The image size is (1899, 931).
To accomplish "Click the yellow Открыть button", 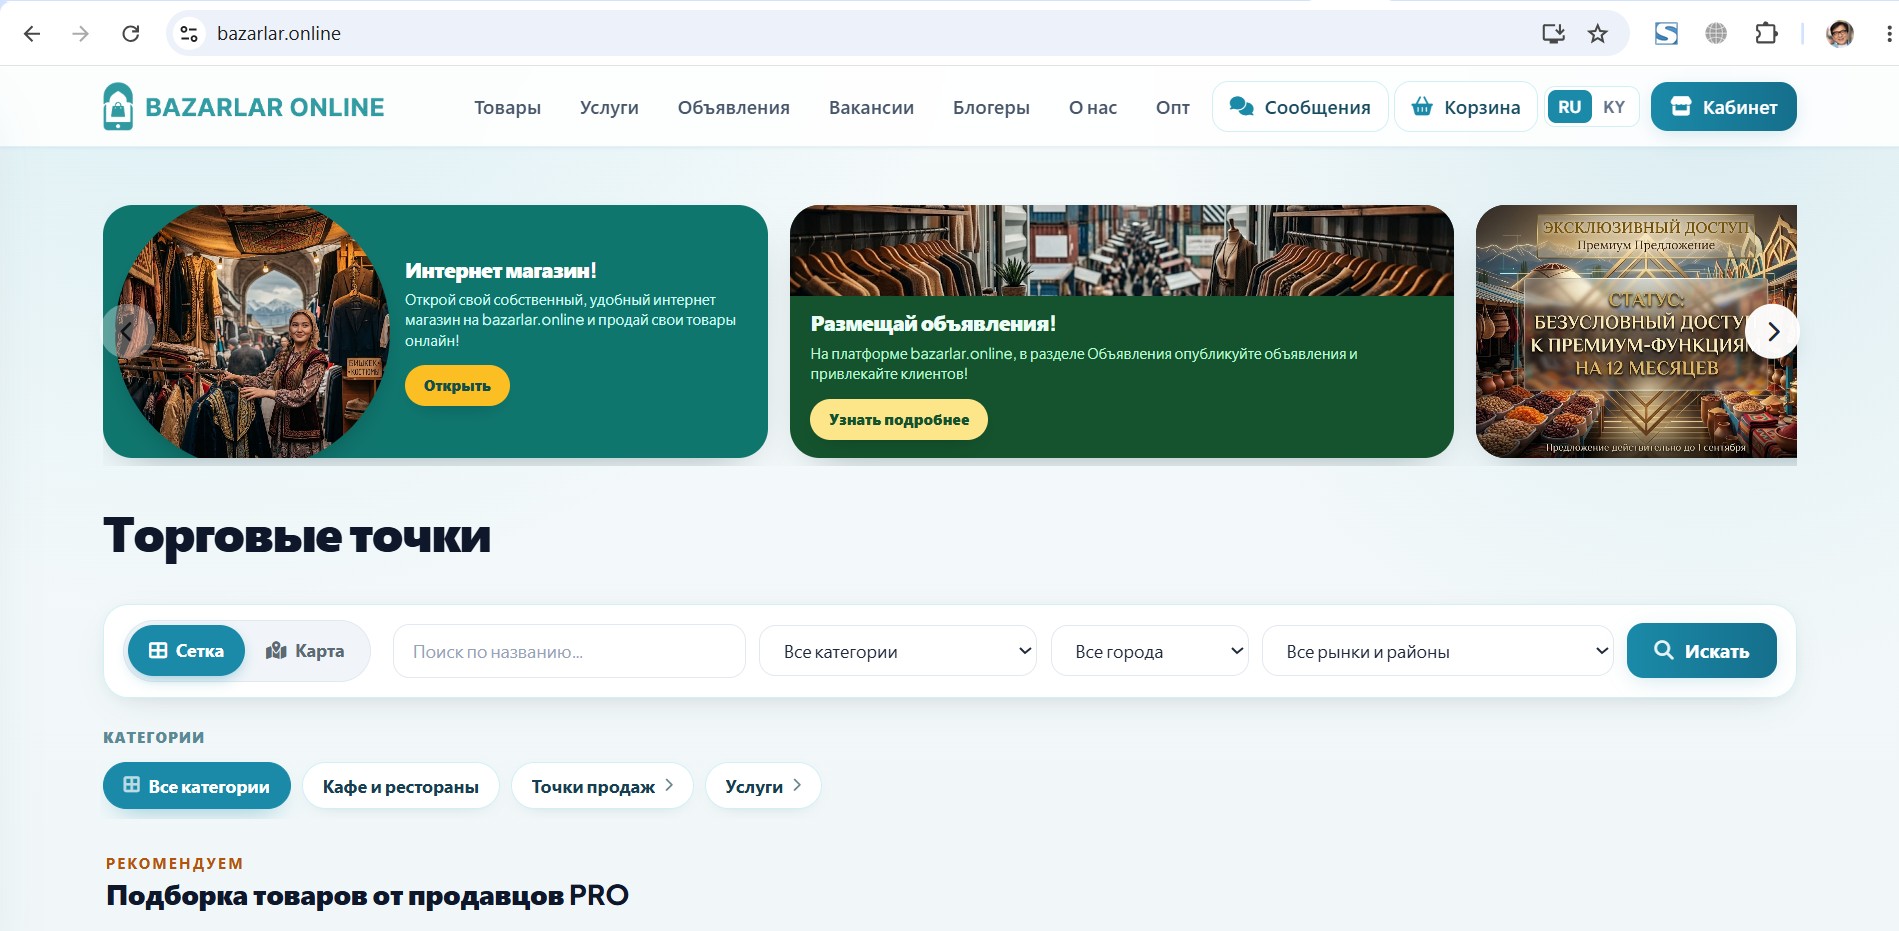I will (457, 386).
